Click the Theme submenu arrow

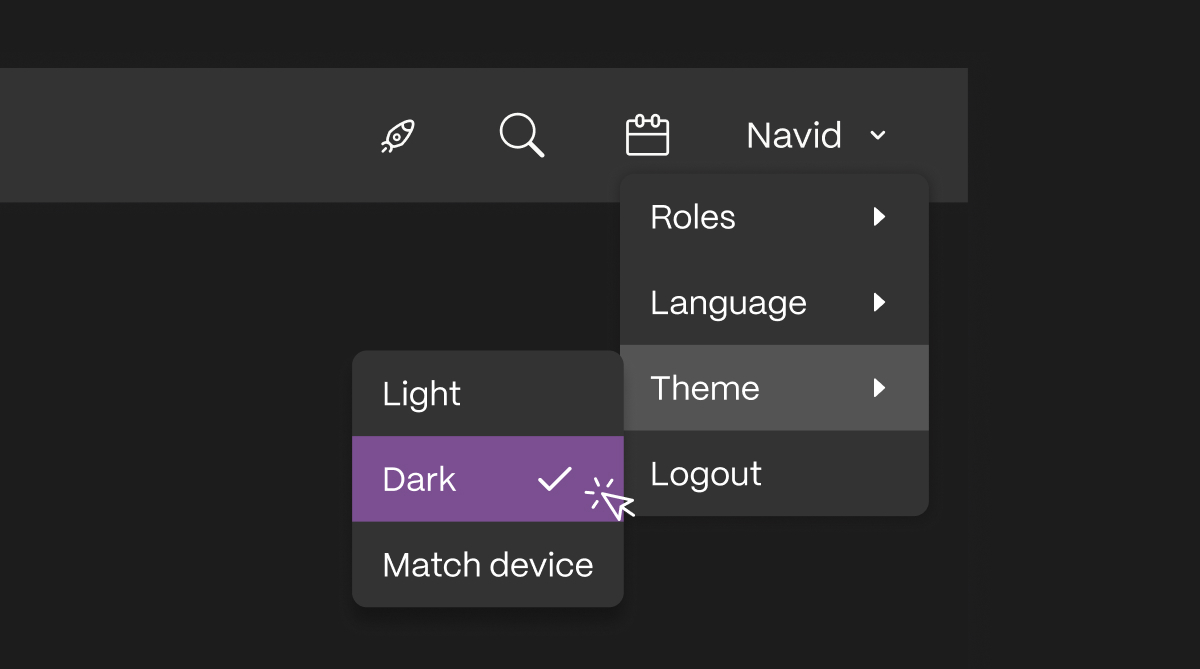879,388
